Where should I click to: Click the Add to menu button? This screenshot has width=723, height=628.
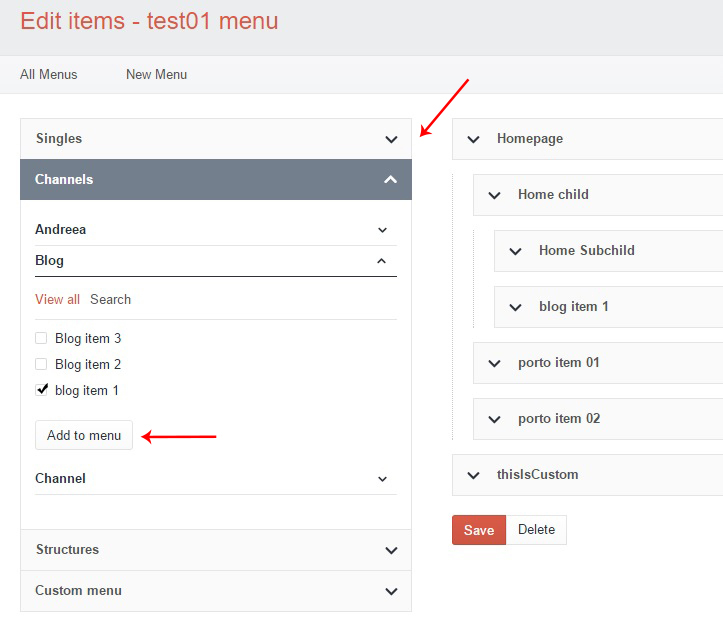[x=84, y=435]
